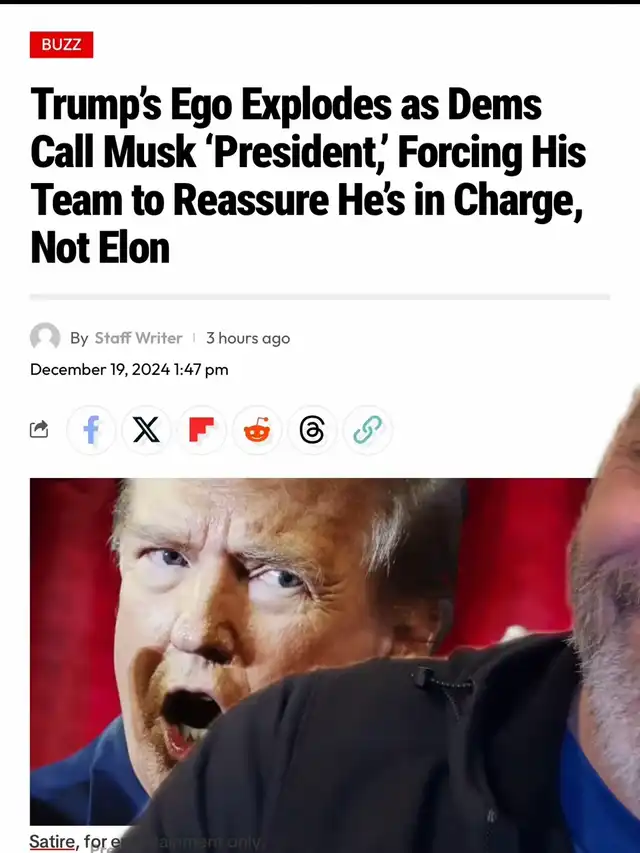Screen dimensions: 640x853
Task: Click the gray divider under the headline
Action: point(320,297)
